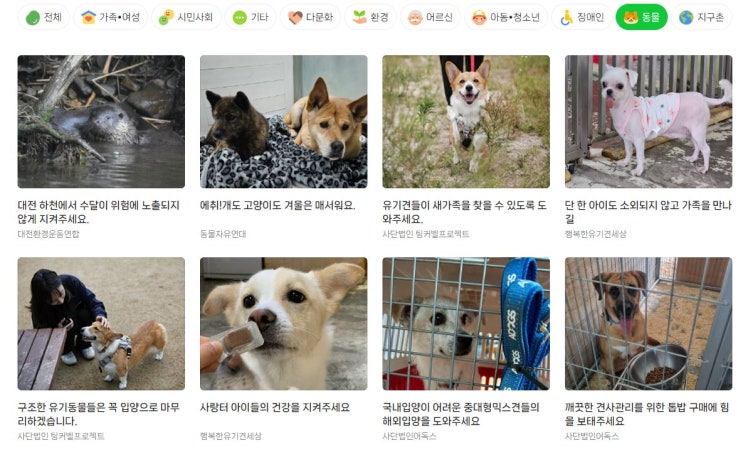Open the 유기견들이 새가족을 찾을 수 있도록 title
This screenshot has height=460, width=743.
click(x=464, y=212)
